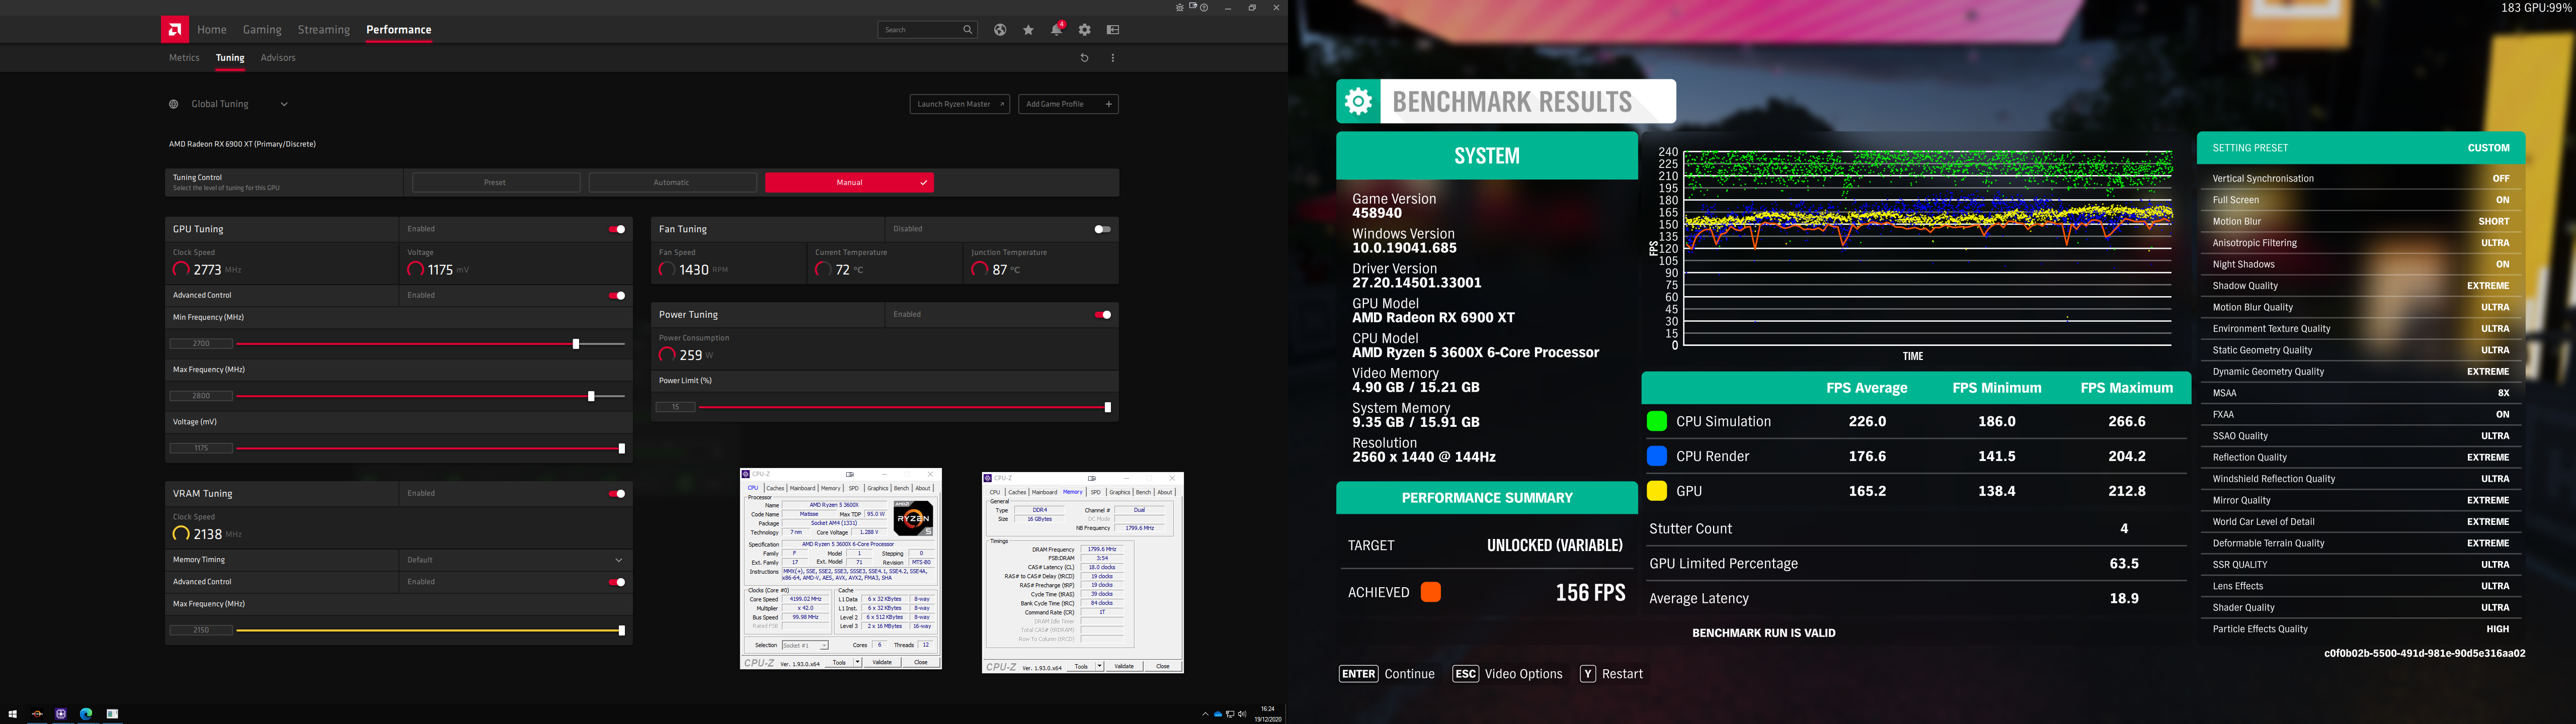The image size is (2576, 724).
Task: Click the mini-mode icon in left CPU-Z title bar
Action: tap(850, 475)
